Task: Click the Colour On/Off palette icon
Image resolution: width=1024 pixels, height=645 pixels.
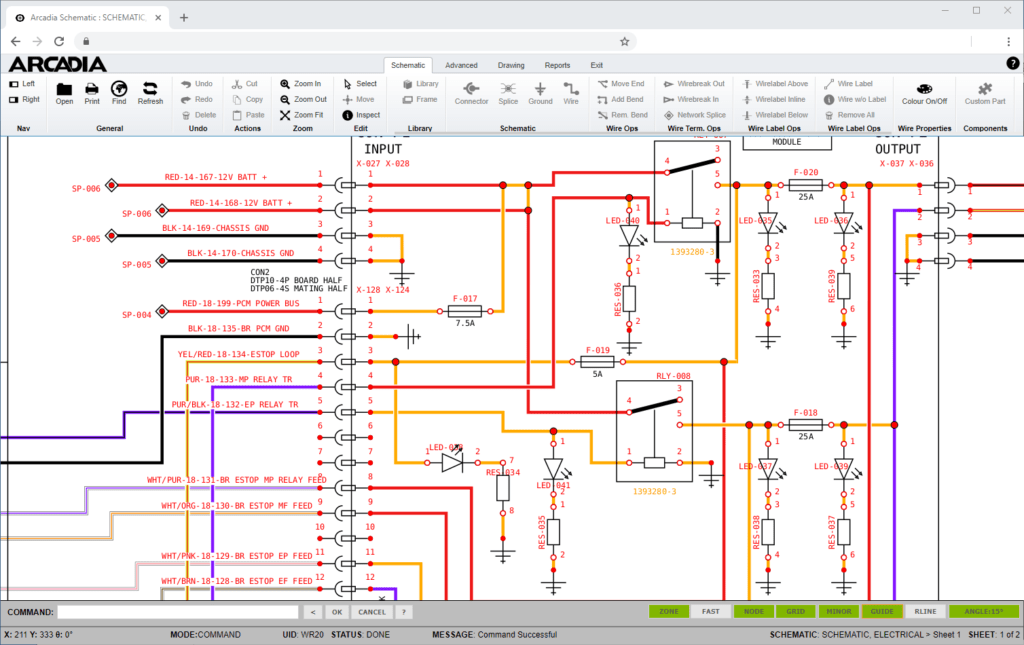Action: click(x=924, y=89)
